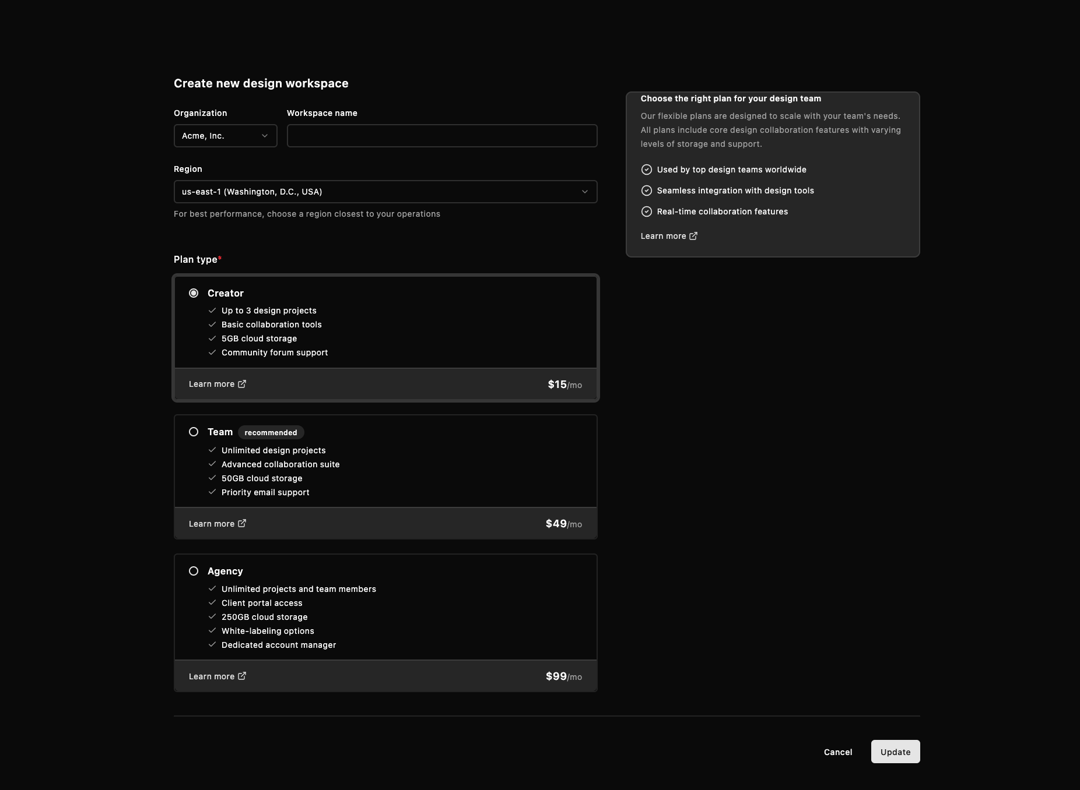Image resolution: width=1080 pixels, height=790 pixels.
Task: Click checkmark icon next to 'Community forum support'
Action: [x=212, y=352]
